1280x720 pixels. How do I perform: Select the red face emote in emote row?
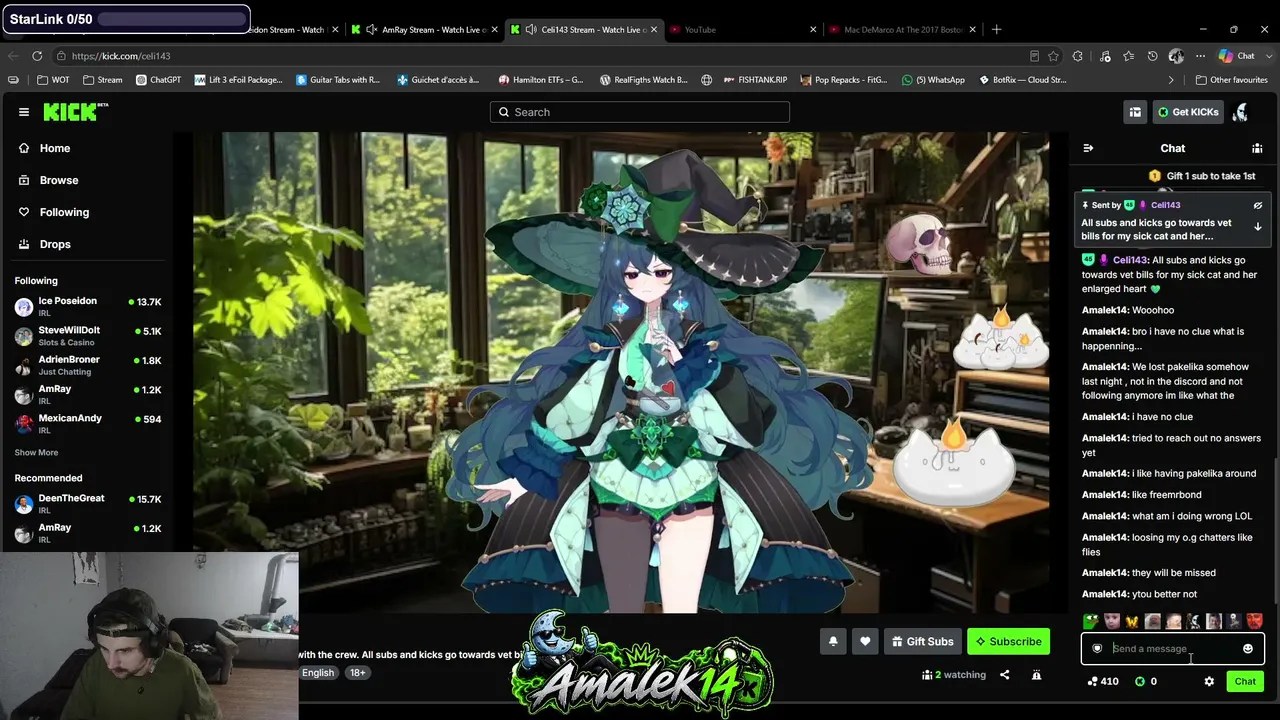[1255, 621]
